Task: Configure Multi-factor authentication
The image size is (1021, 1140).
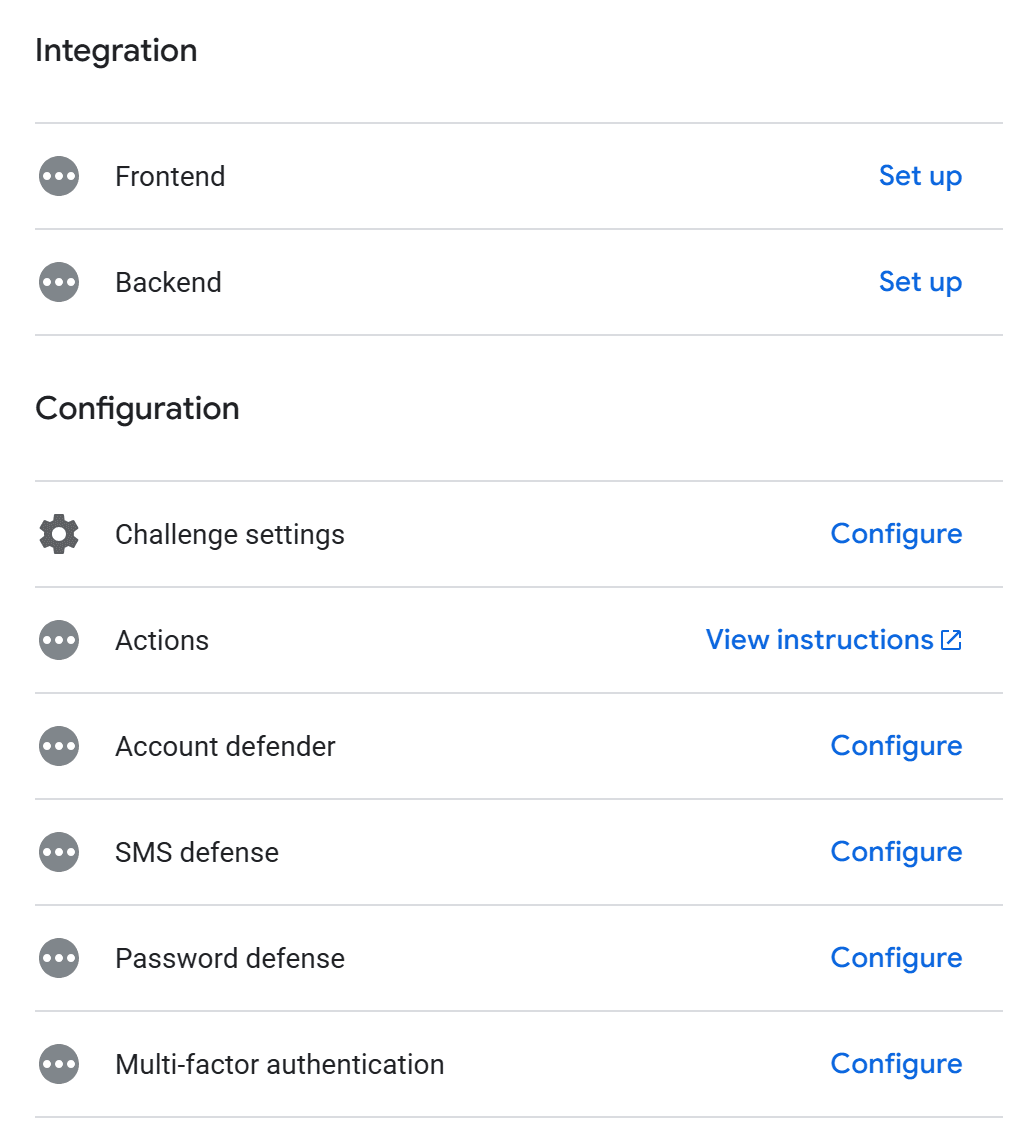Action: tap(896, 1065)
